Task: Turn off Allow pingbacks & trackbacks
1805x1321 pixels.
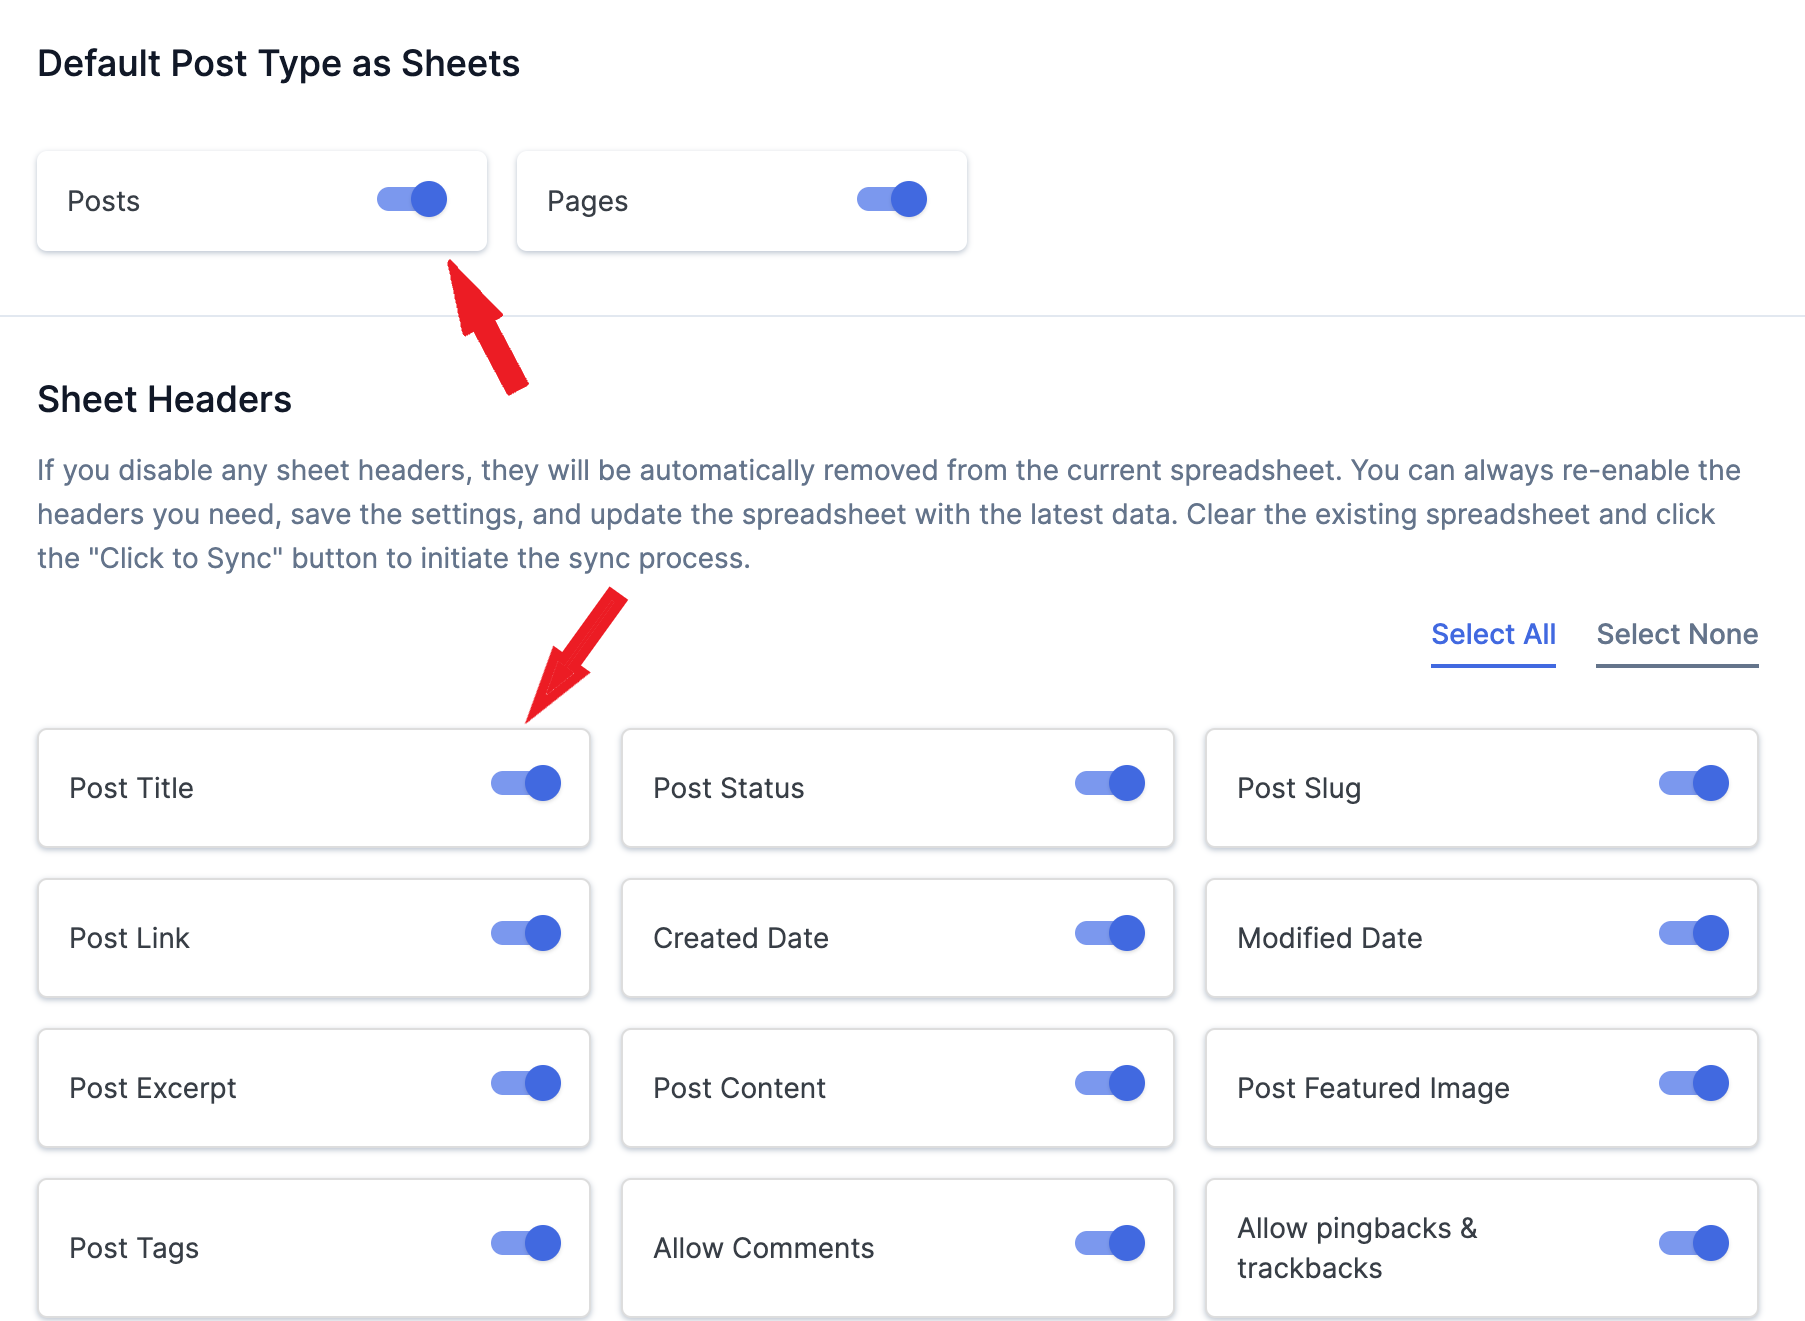Action: point(1692,1243)
